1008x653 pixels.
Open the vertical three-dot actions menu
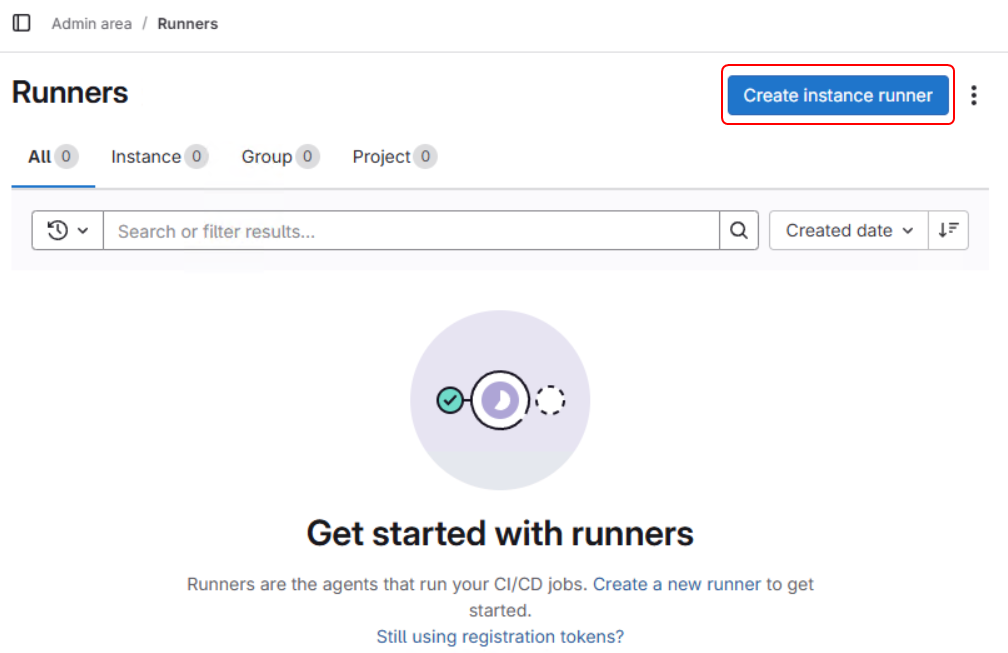click(974, 96)
